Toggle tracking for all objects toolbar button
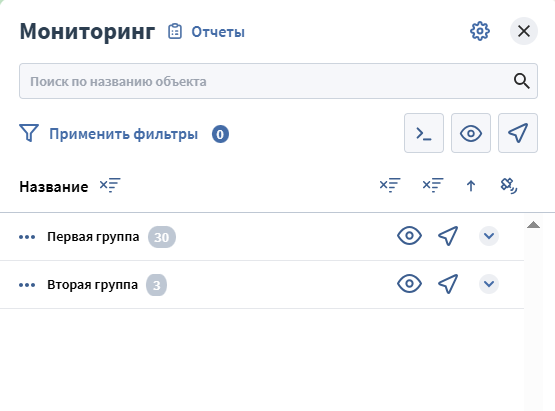555x411 pixels. [x=518, y=133]
